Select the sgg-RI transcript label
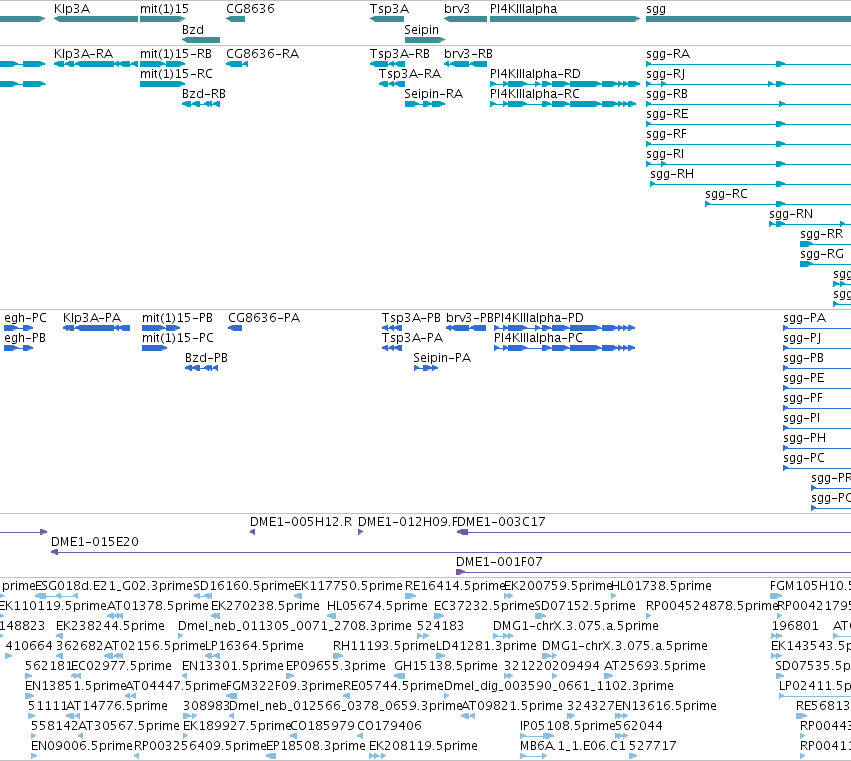Image resolution: width=851 pixels, height=761 pixels. click(665, 154)
